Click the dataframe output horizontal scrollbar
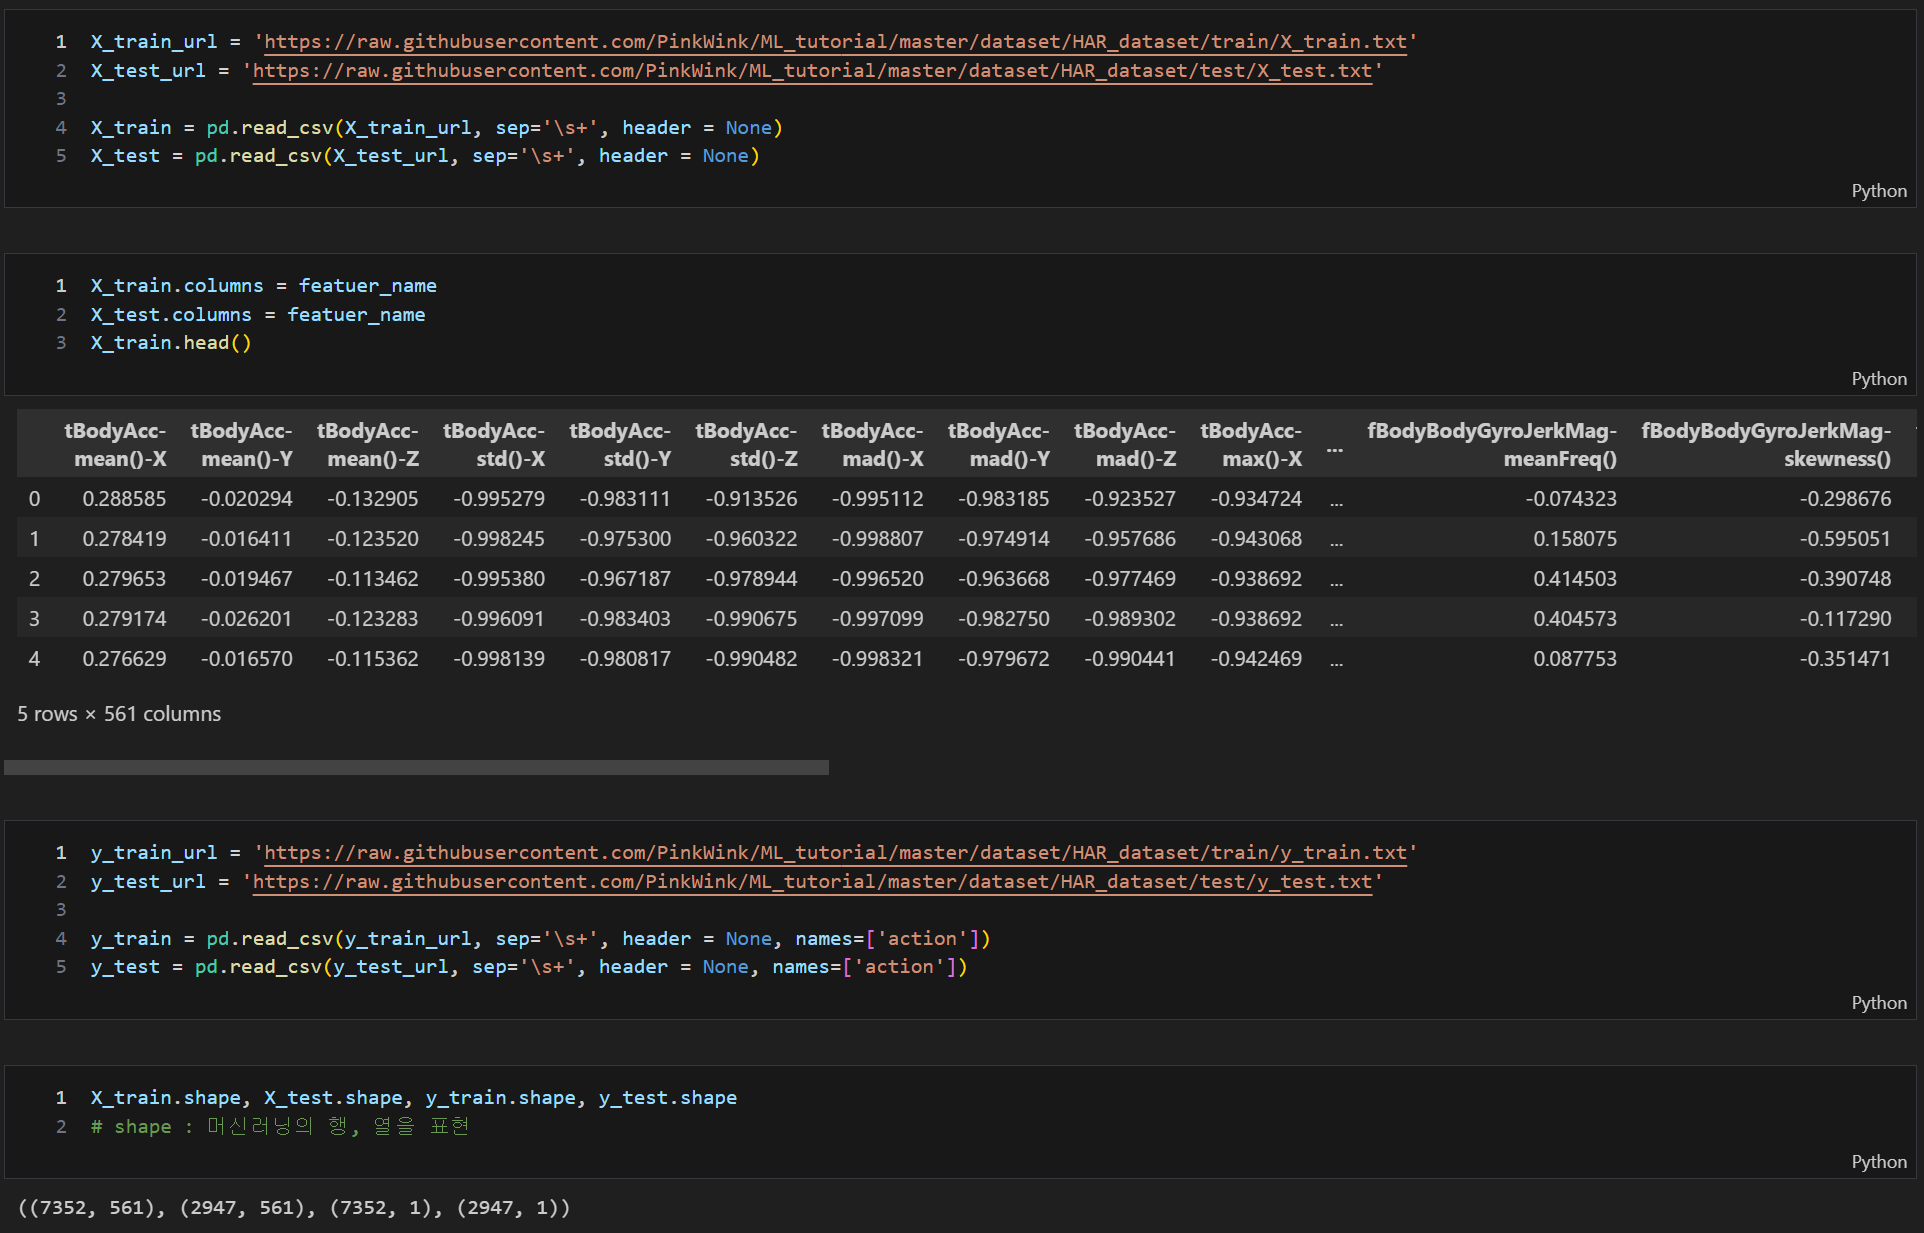This screenshot has height=1233, width=1924. [416, 767]
